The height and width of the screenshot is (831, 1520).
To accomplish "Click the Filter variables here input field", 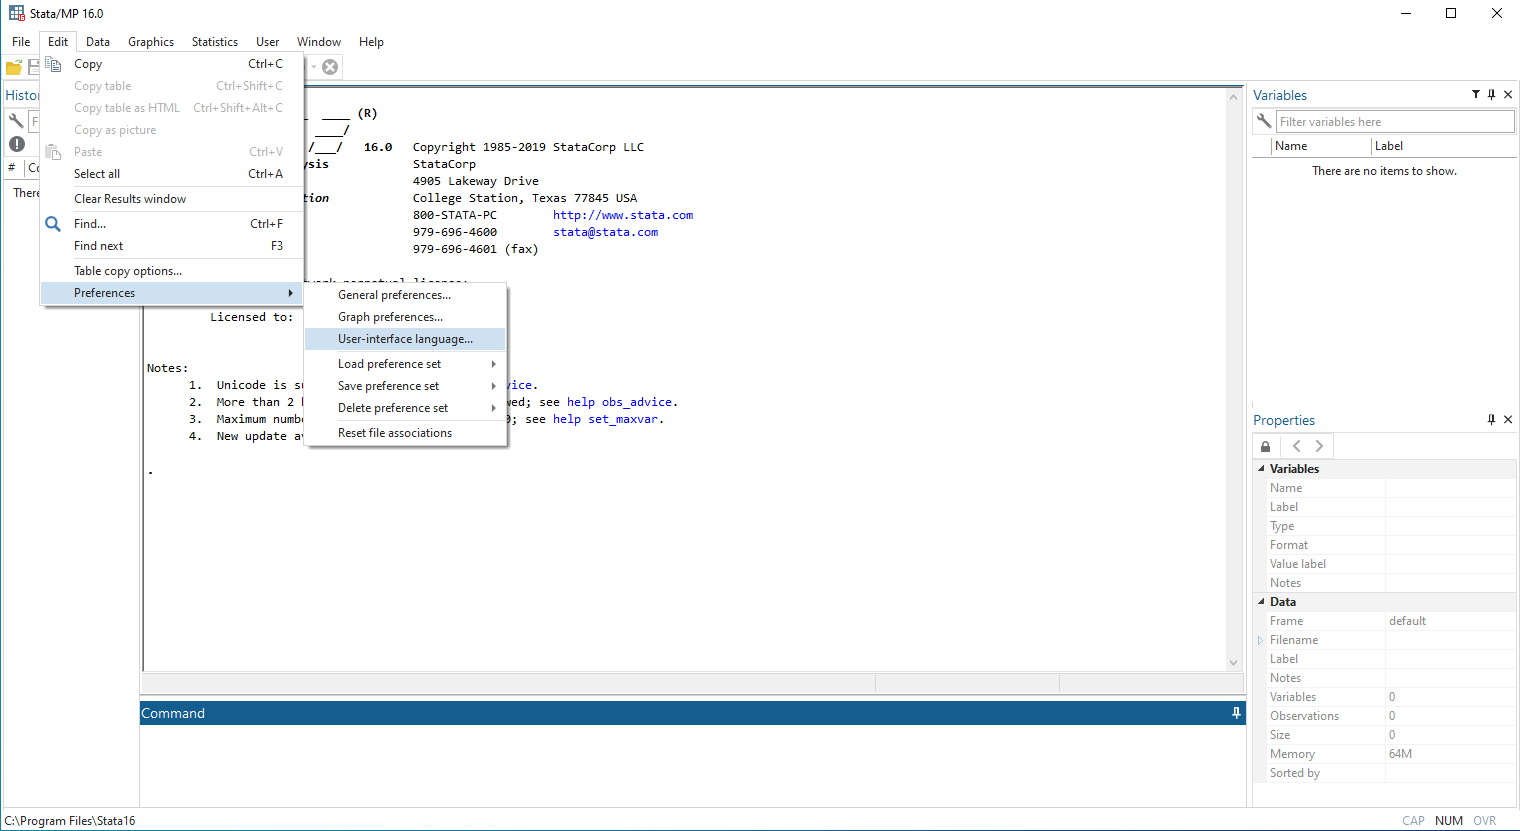I will click(x=1395, y=122).
